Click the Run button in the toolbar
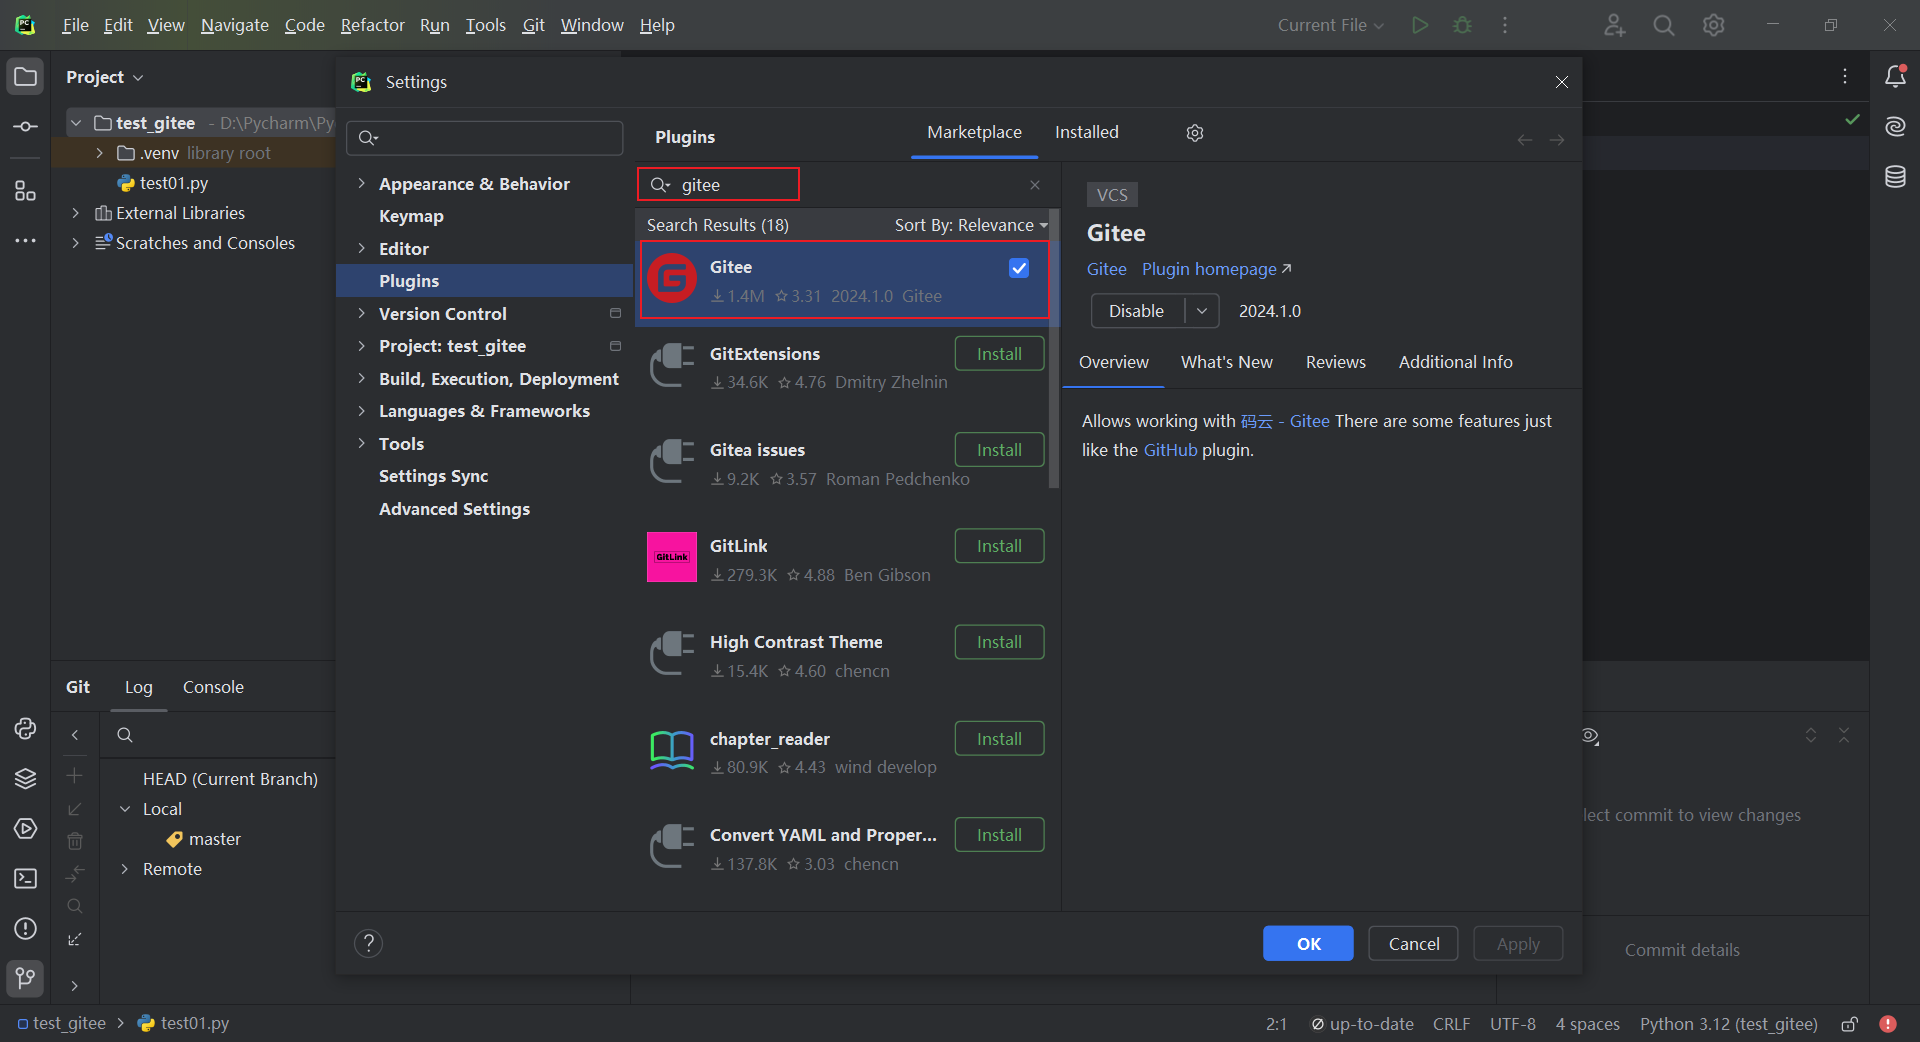 coord(1420,25)
